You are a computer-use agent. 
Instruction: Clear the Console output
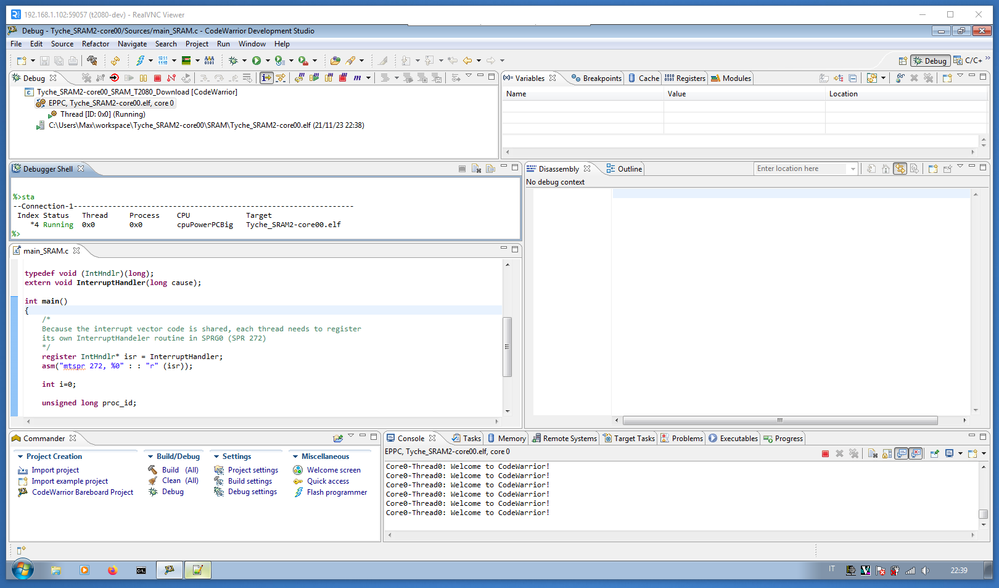[x=873, y=453]
